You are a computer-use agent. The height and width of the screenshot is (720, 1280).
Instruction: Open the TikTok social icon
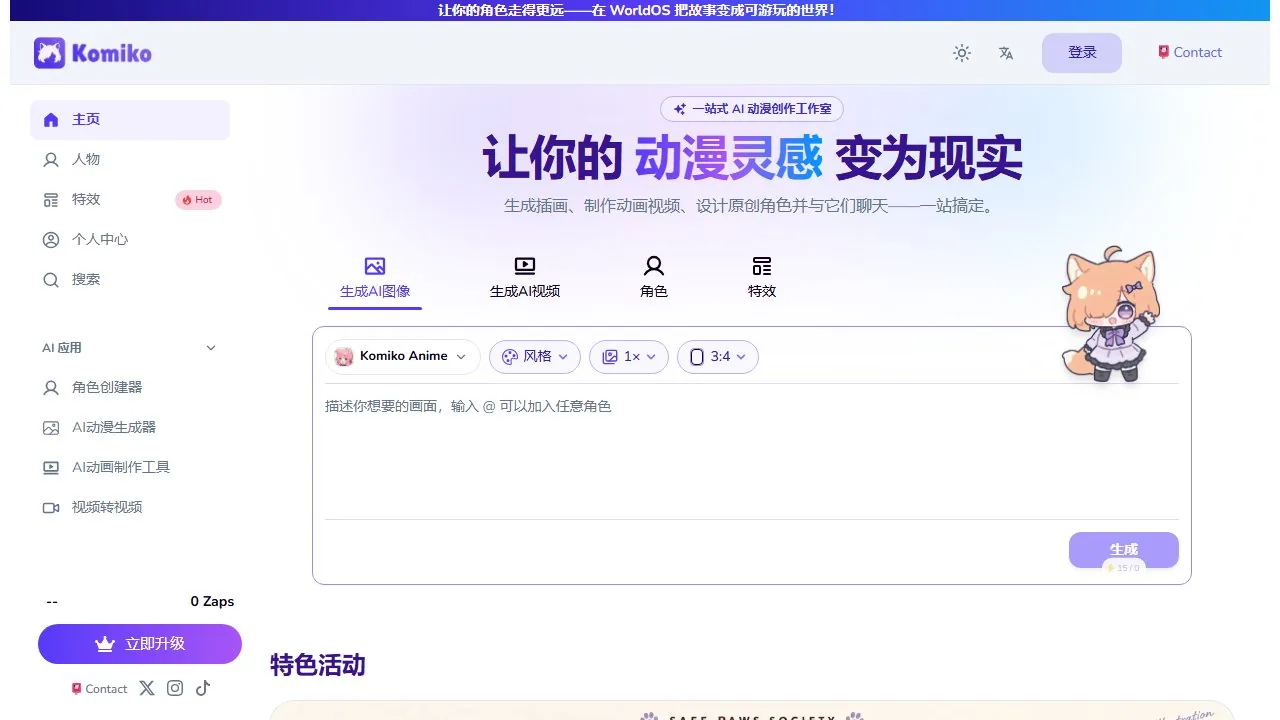pos(203,688)
